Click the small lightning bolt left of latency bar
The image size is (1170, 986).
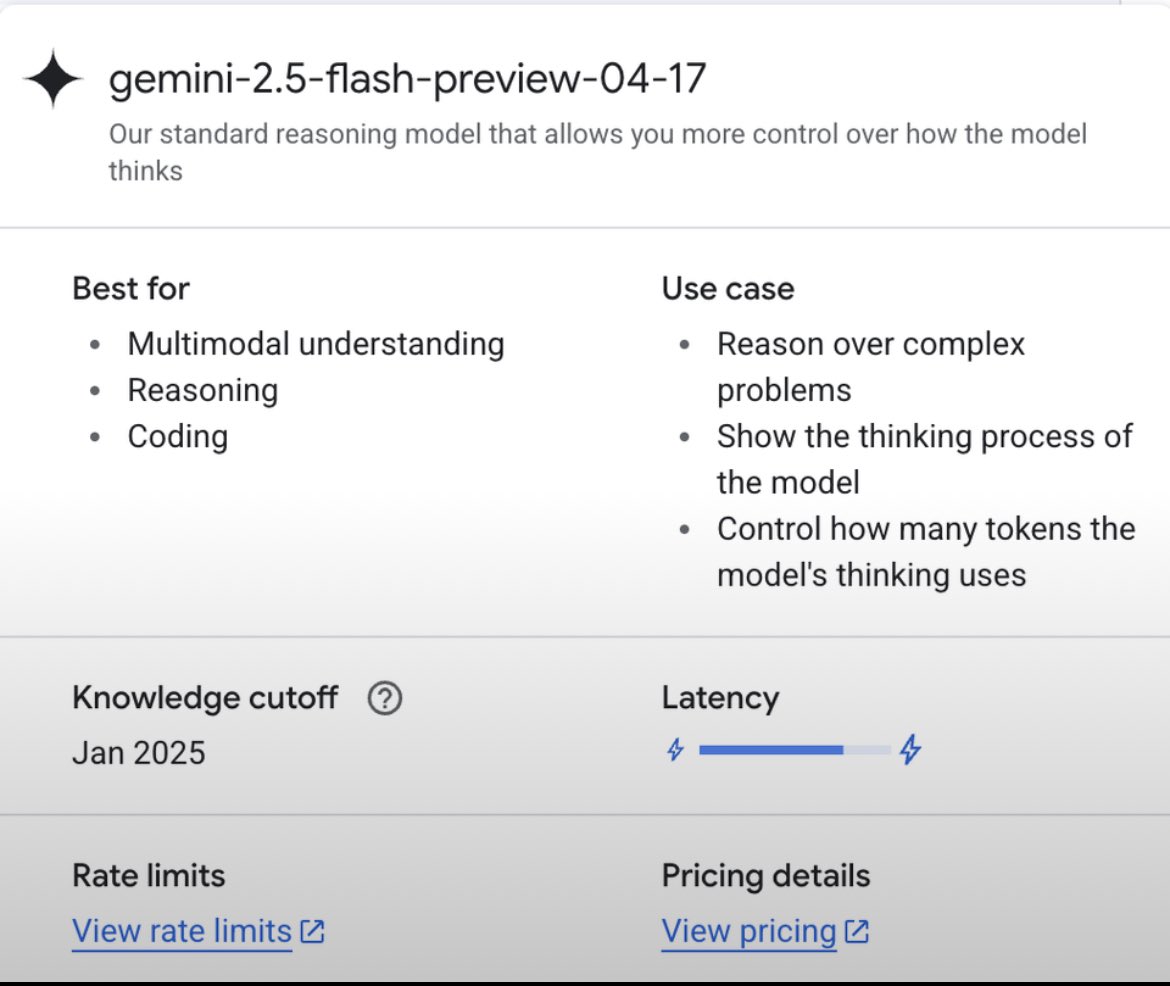click(676, 749)
